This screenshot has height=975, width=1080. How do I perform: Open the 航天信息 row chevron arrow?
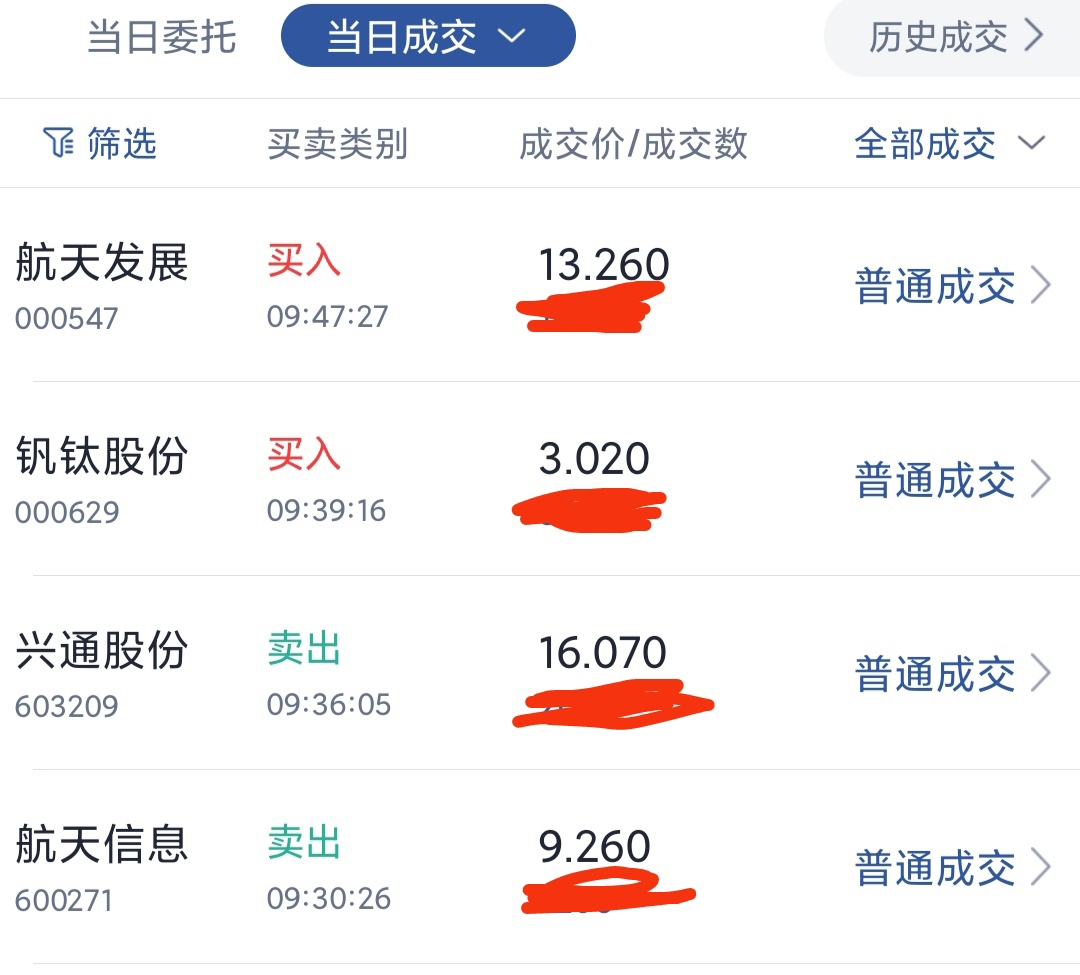(1041, 868)
